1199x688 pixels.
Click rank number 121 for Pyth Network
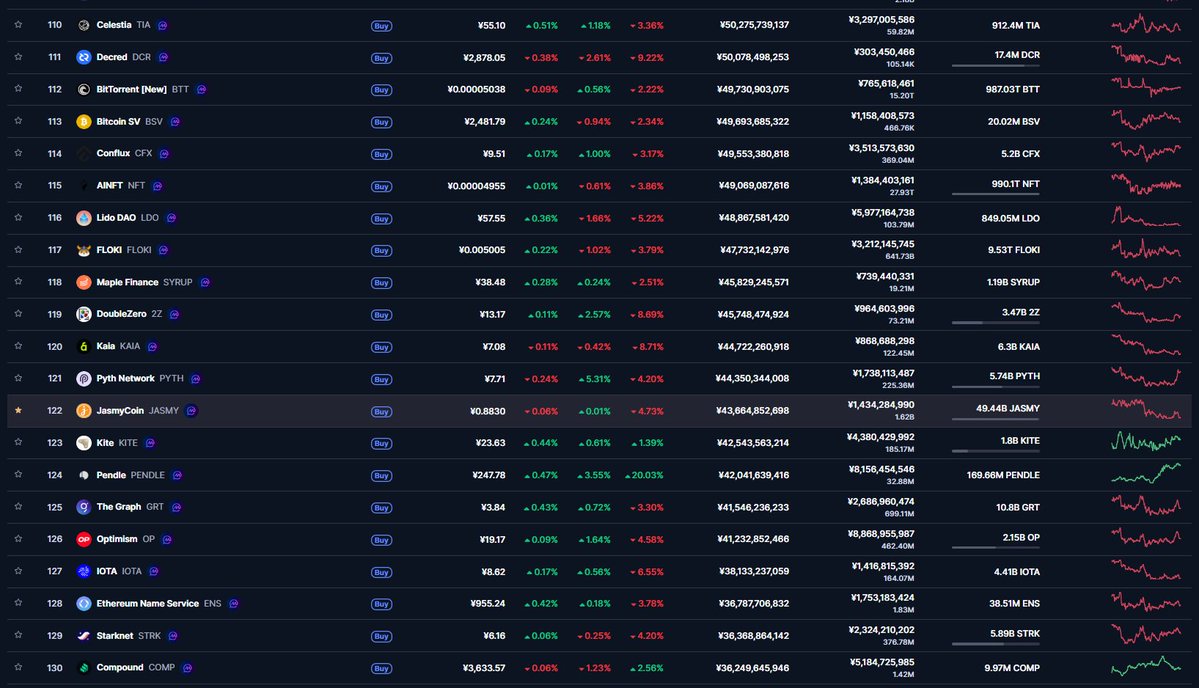(x=55, y=378)
